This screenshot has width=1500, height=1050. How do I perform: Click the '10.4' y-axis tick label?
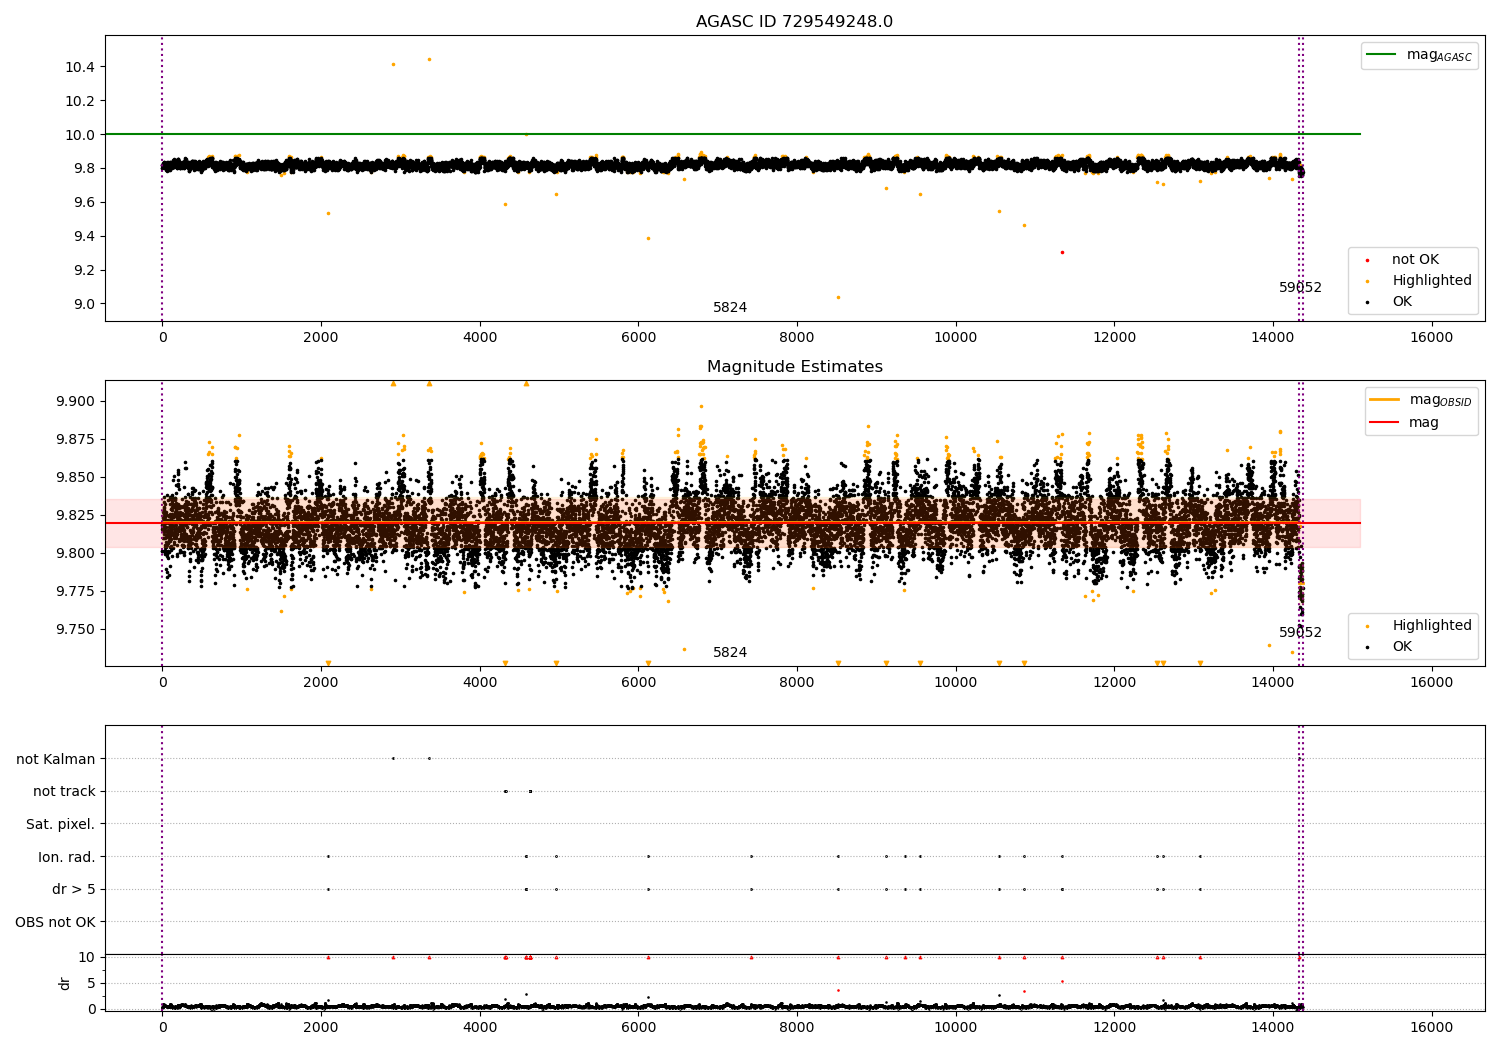point(79,67)
